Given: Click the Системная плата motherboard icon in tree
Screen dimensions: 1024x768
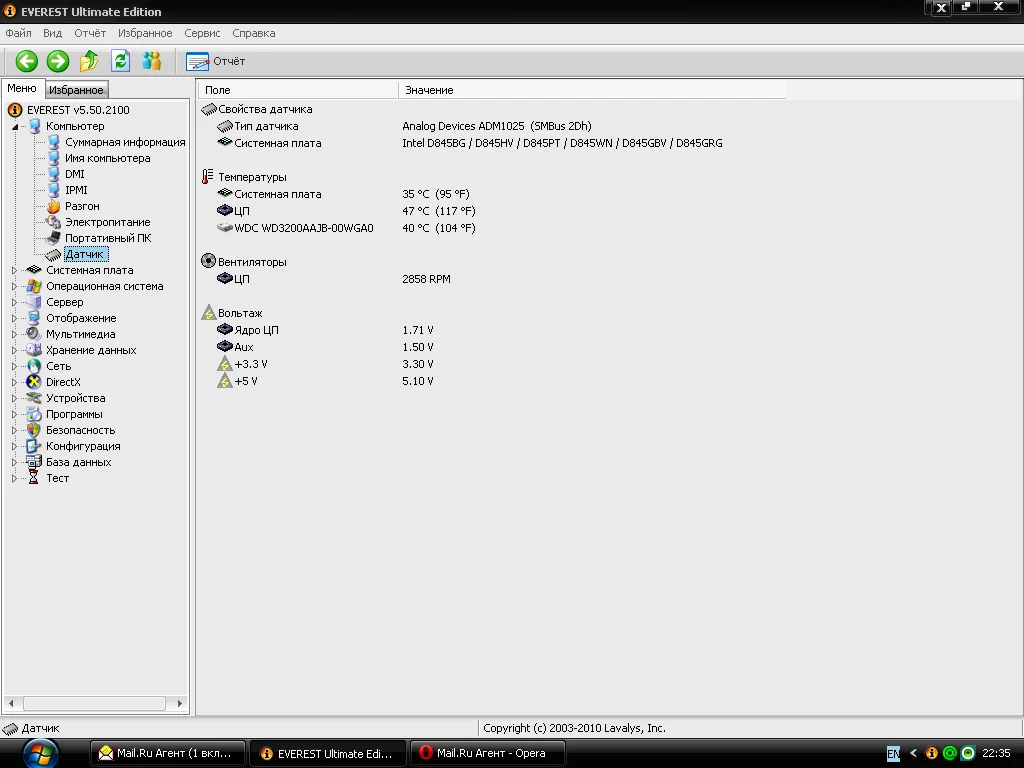Looking at the screenshot, I should [33, 270].
